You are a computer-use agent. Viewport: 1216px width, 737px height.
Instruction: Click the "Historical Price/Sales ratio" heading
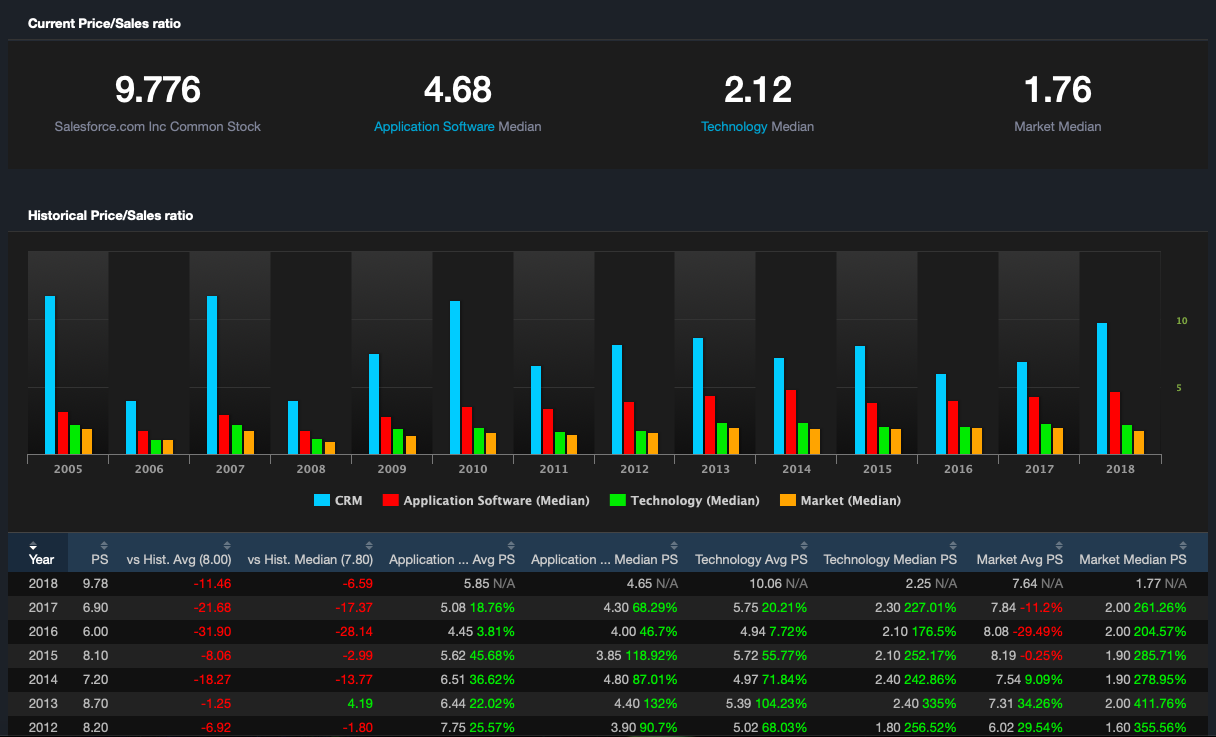111,215
